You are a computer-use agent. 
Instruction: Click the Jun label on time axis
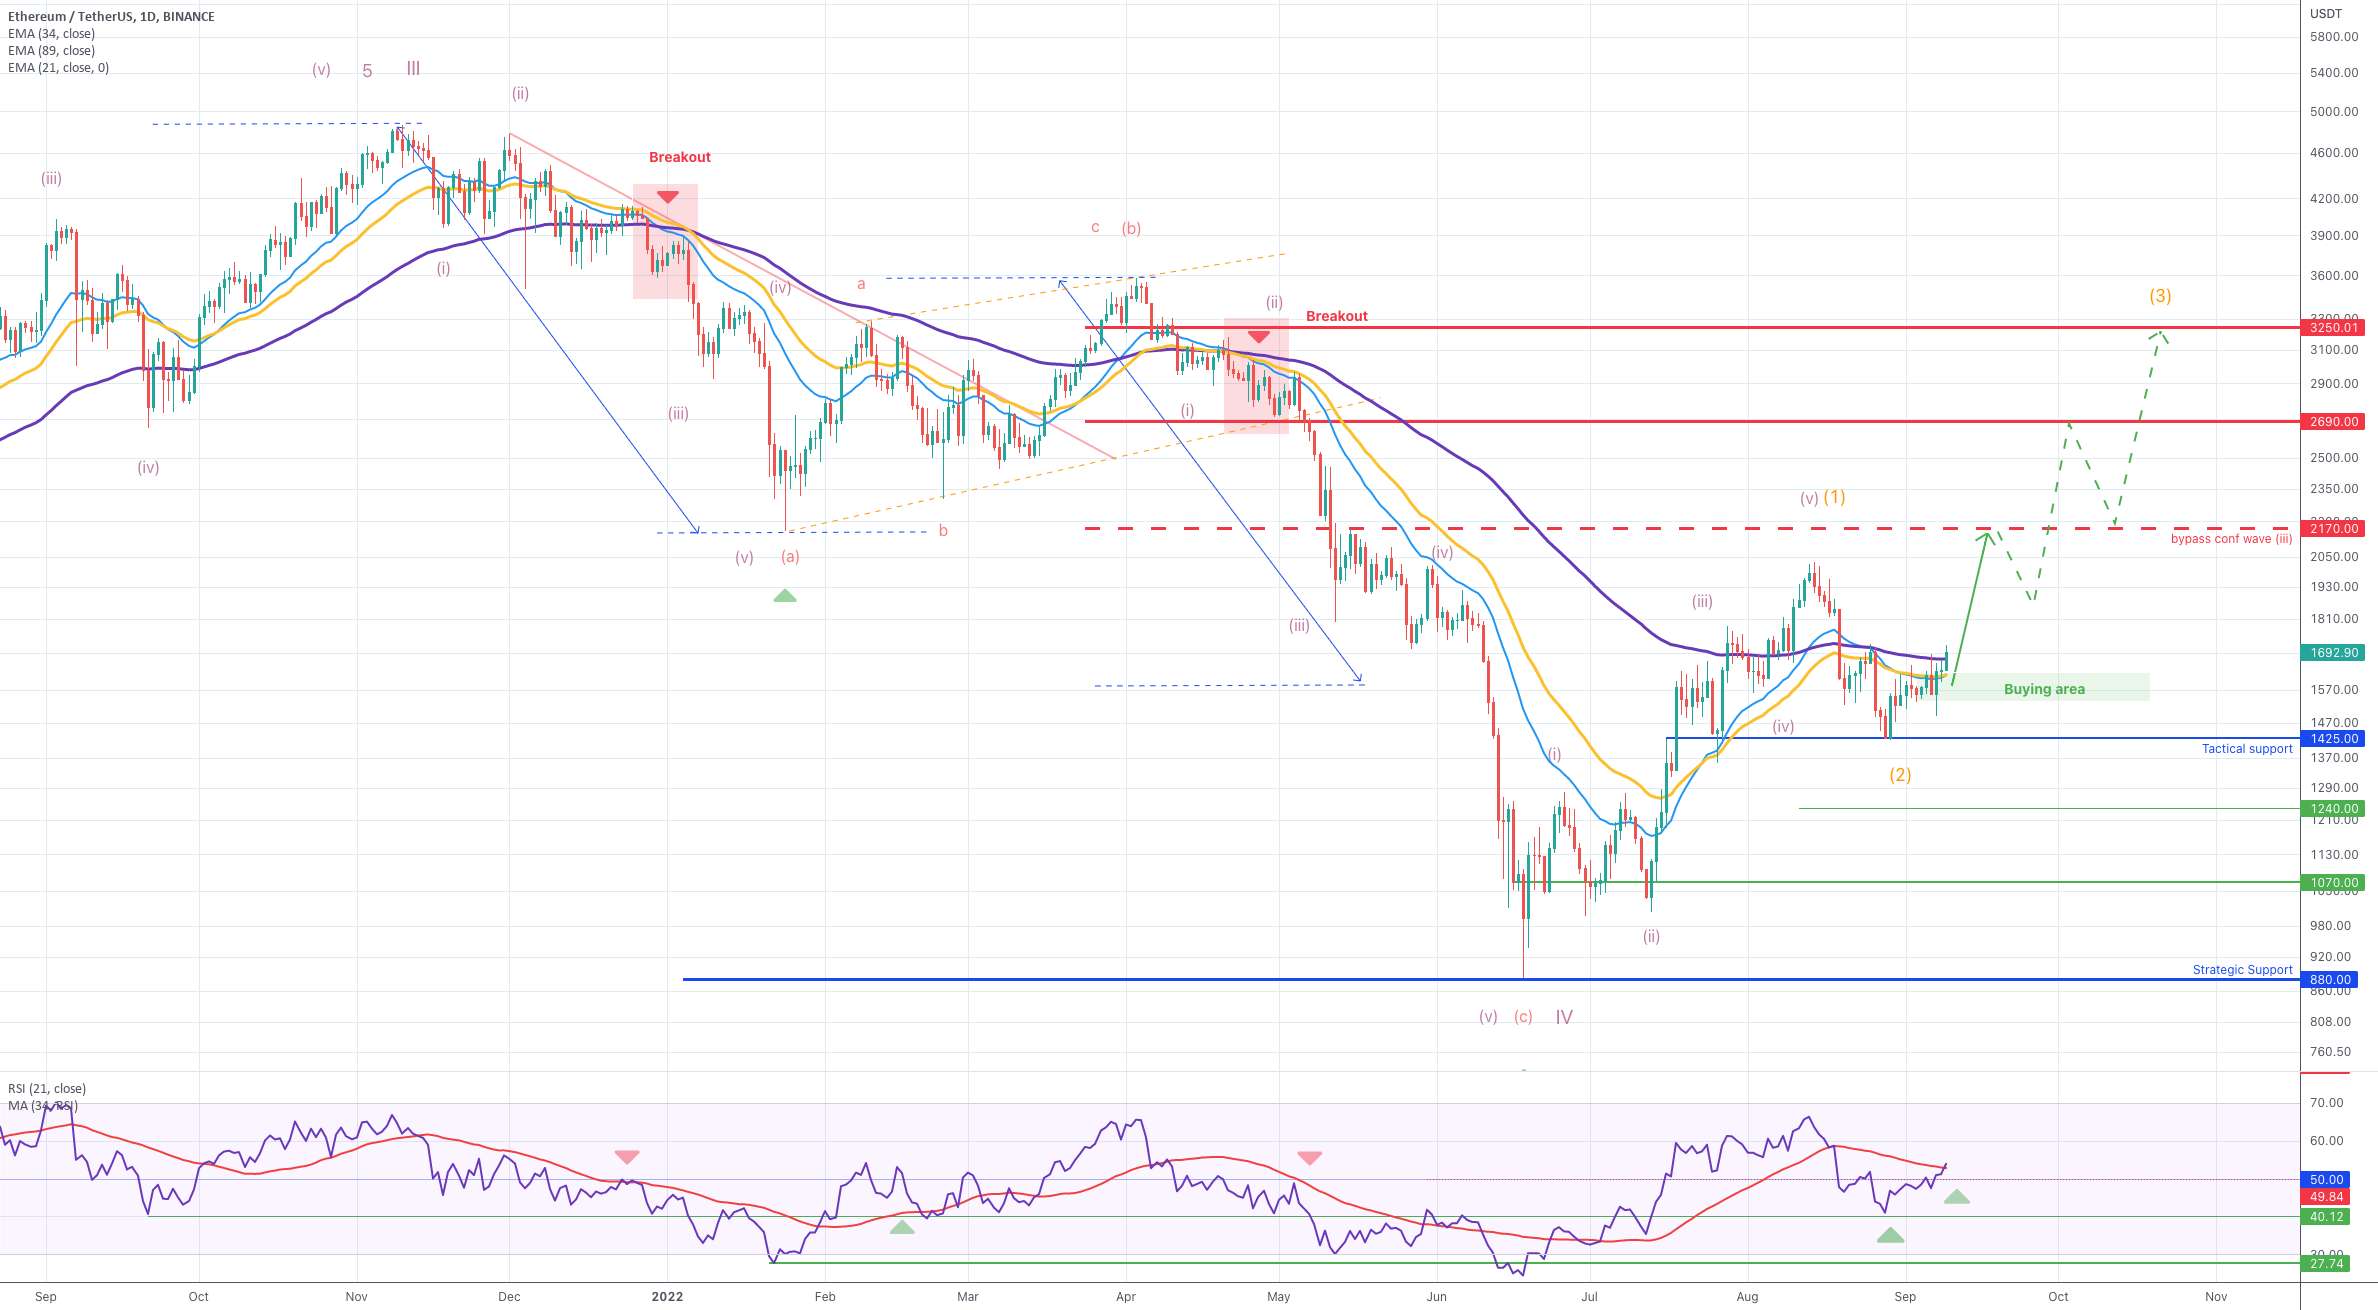(x=1436, y=1297)
